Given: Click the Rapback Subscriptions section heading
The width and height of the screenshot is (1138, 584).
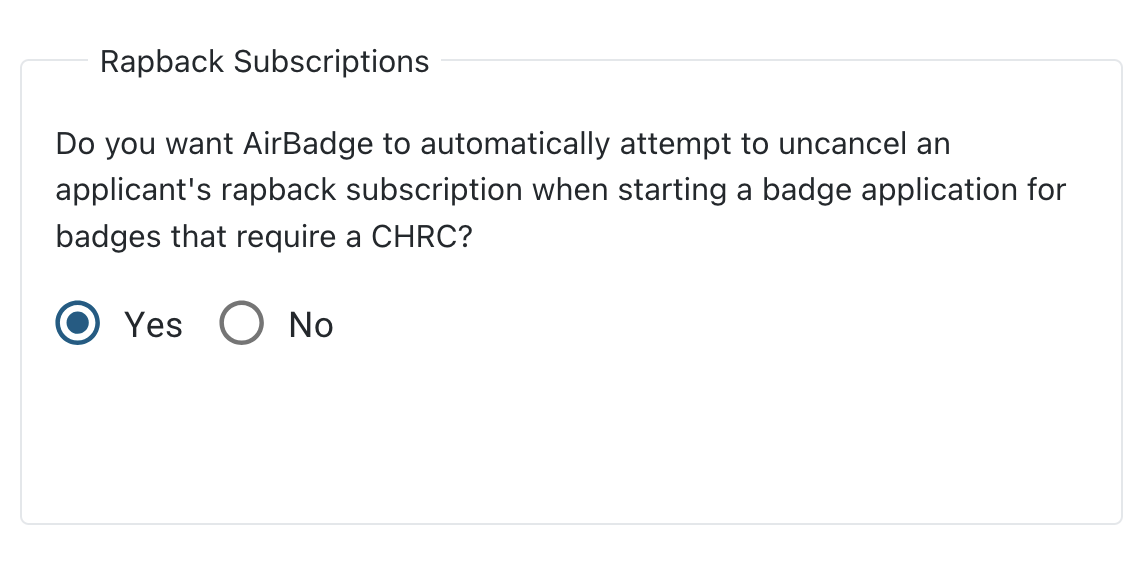Looking at the screenshot, I should pyautogui.click(x=265, y=62).
